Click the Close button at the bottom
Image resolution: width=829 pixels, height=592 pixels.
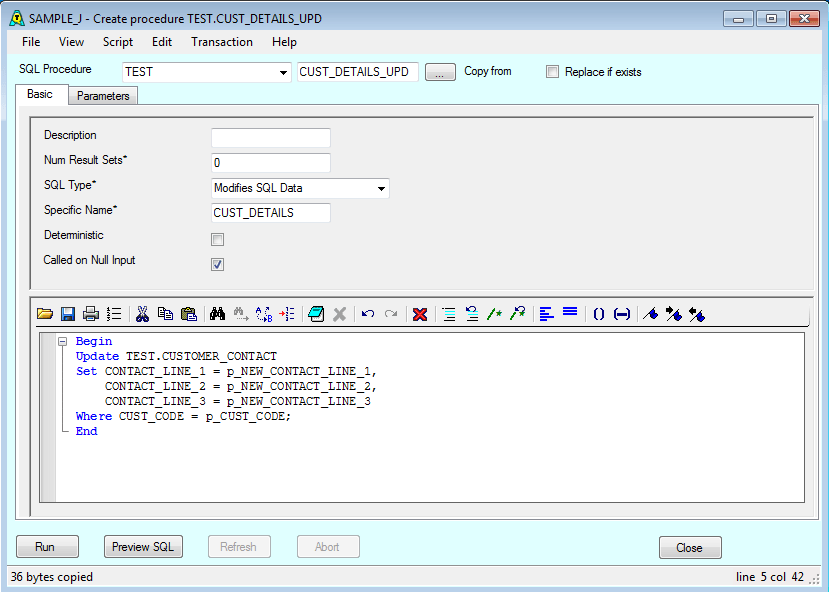tap(690, 548)
